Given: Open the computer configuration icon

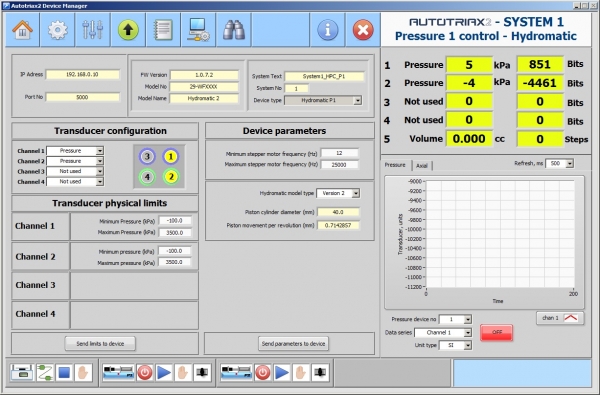Looking at the screenshot, I should [198, 30].
